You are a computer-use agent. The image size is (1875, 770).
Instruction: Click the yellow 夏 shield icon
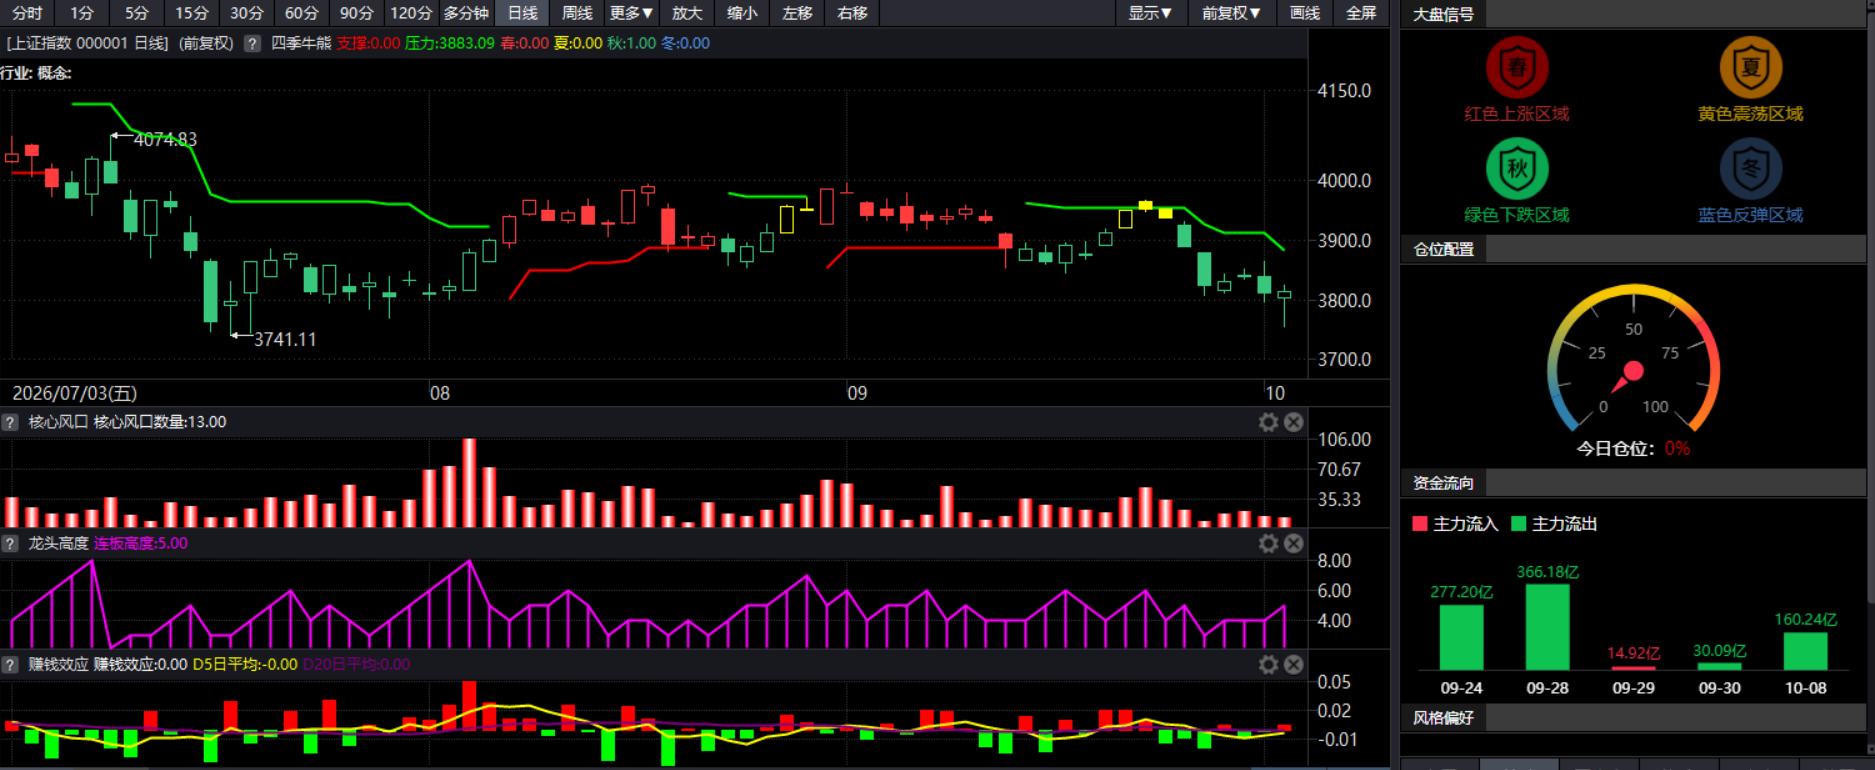point(1751,68)
